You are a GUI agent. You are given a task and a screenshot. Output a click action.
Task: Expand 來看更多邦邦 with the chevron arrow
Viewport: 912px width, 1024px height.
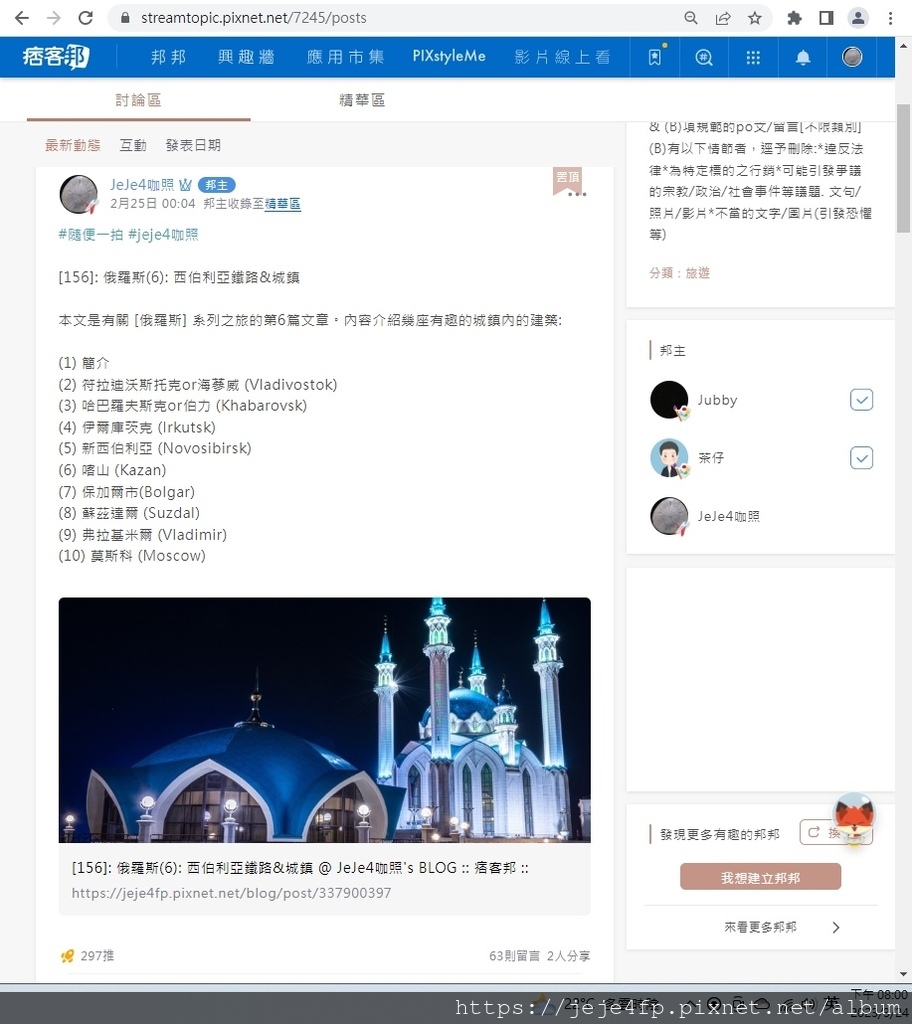pyautogui.click(x=836, y=927)
